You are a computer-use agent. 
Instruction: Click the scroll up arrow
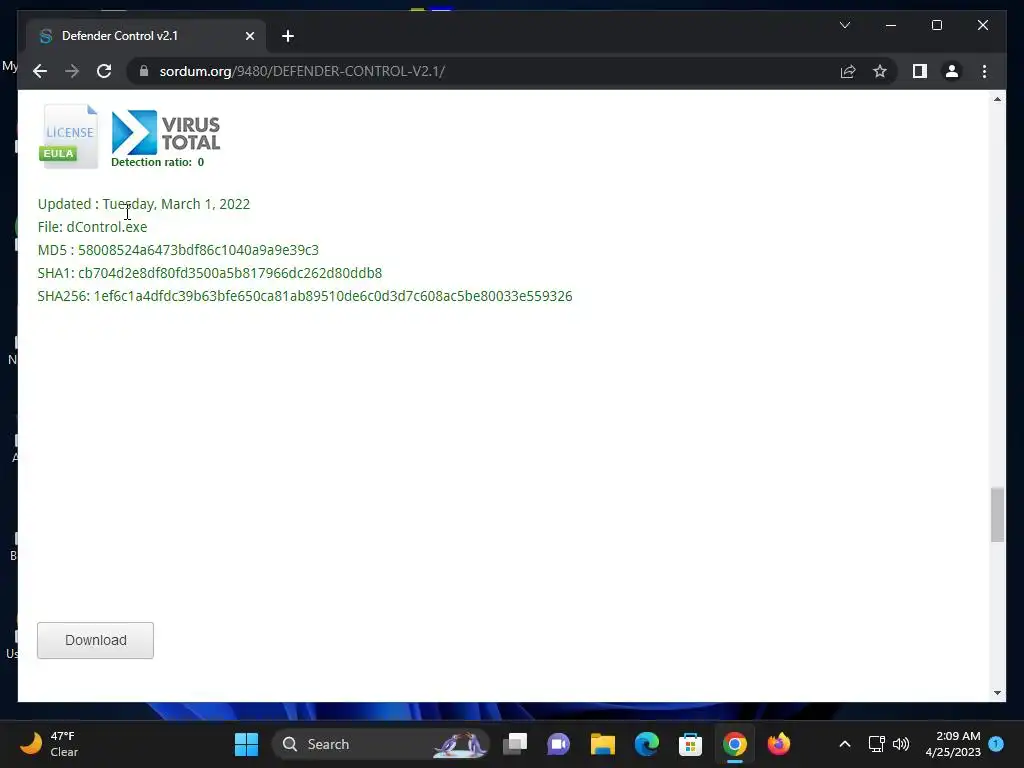point(997,99)
